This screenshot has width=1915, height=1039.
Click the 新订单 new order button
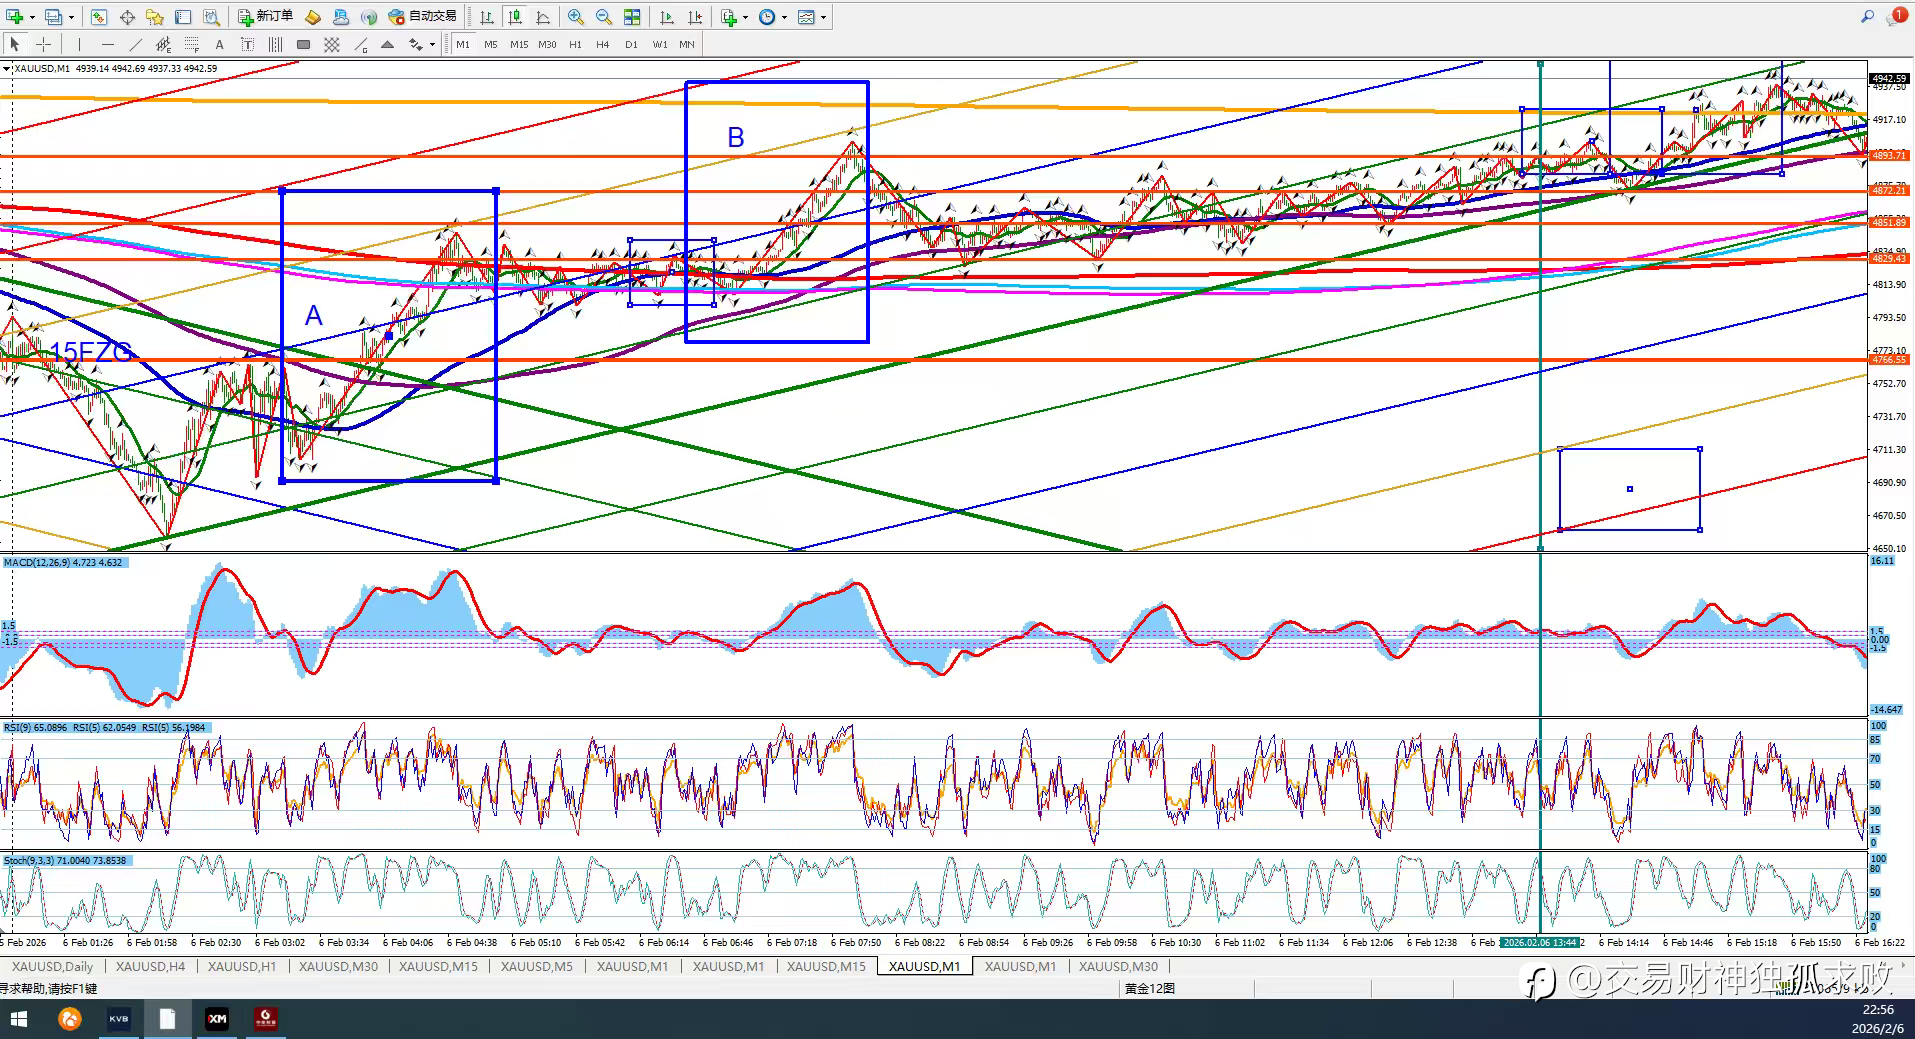pos(266,17)
